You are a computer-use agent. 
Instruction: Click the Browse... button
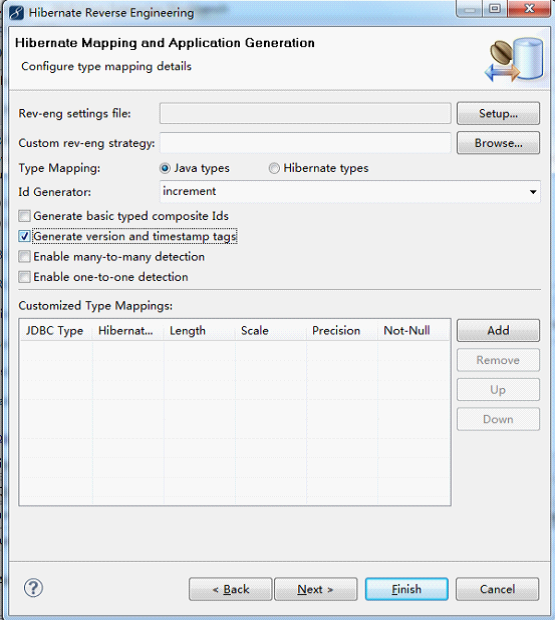tap(498, 143)
